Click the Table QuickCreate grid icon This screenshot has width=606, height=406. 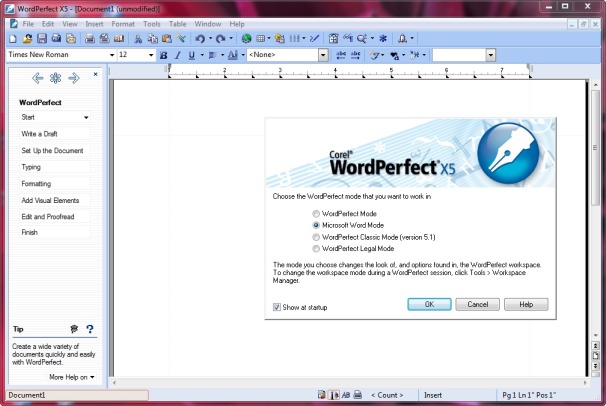pyautogui.click(x=261, y=39)
